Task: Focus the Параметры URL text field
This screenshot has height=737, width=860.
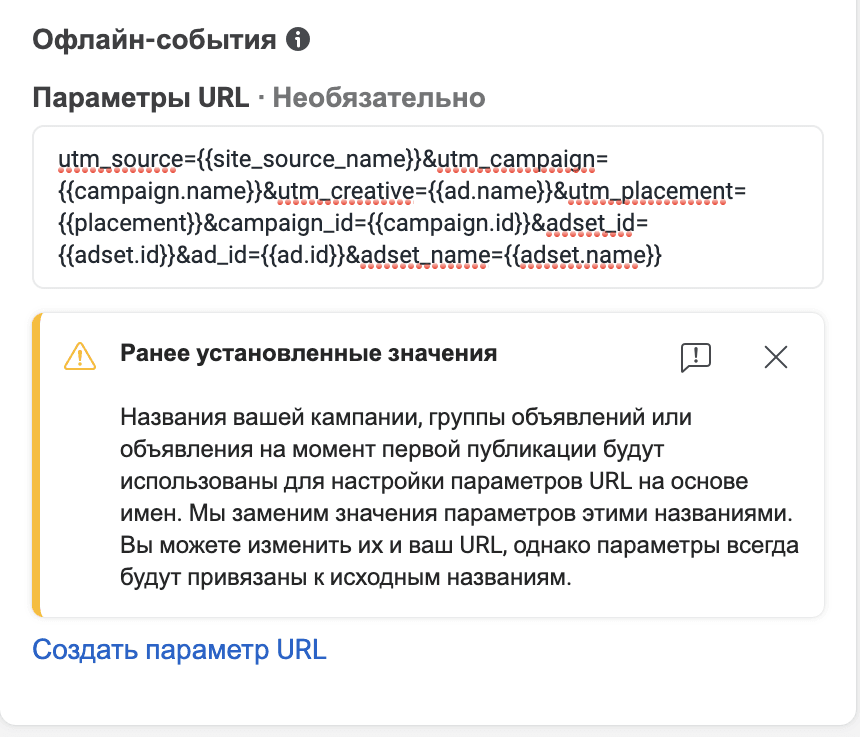Action: tap(427, 206)
